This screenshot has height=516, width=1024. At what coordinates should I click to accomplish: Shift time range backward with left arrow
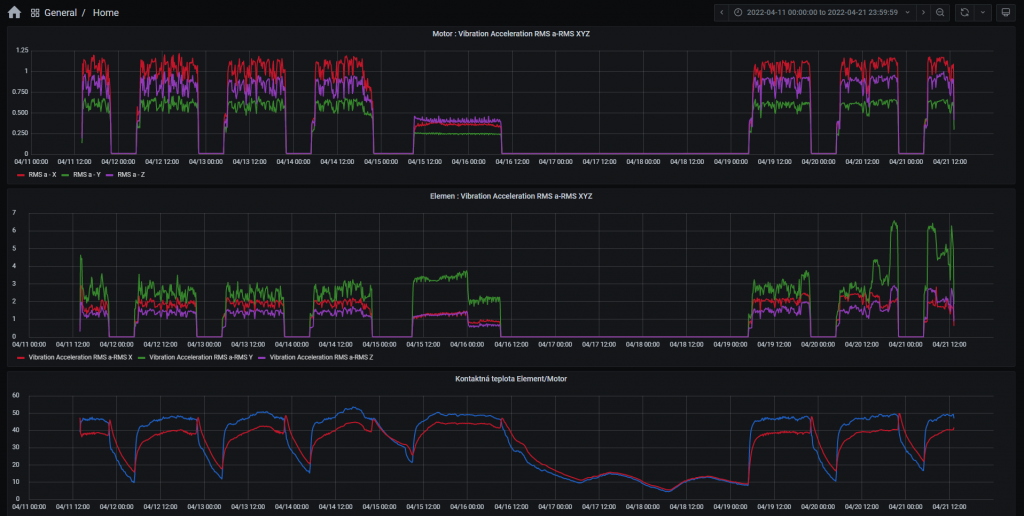(x=722, y=13)
